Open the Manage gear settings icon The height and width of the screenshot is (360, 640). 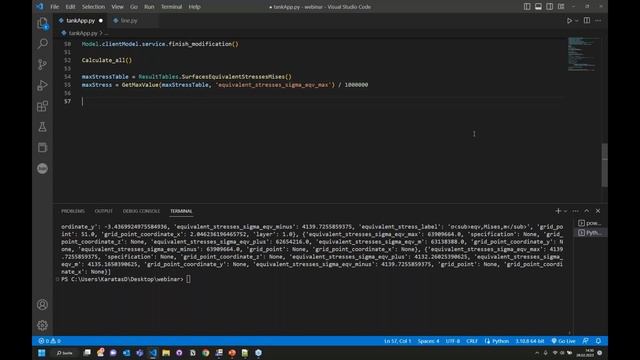pos(42,325)
